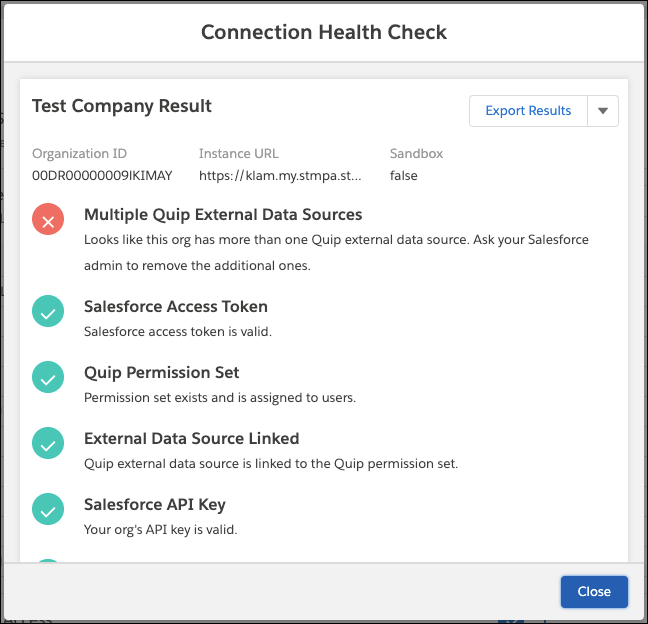Click 'Permission set exists and is assigned to users.'
Image resolution: width=648 pixels, height=624 pixels.
[x=220, y=398]
